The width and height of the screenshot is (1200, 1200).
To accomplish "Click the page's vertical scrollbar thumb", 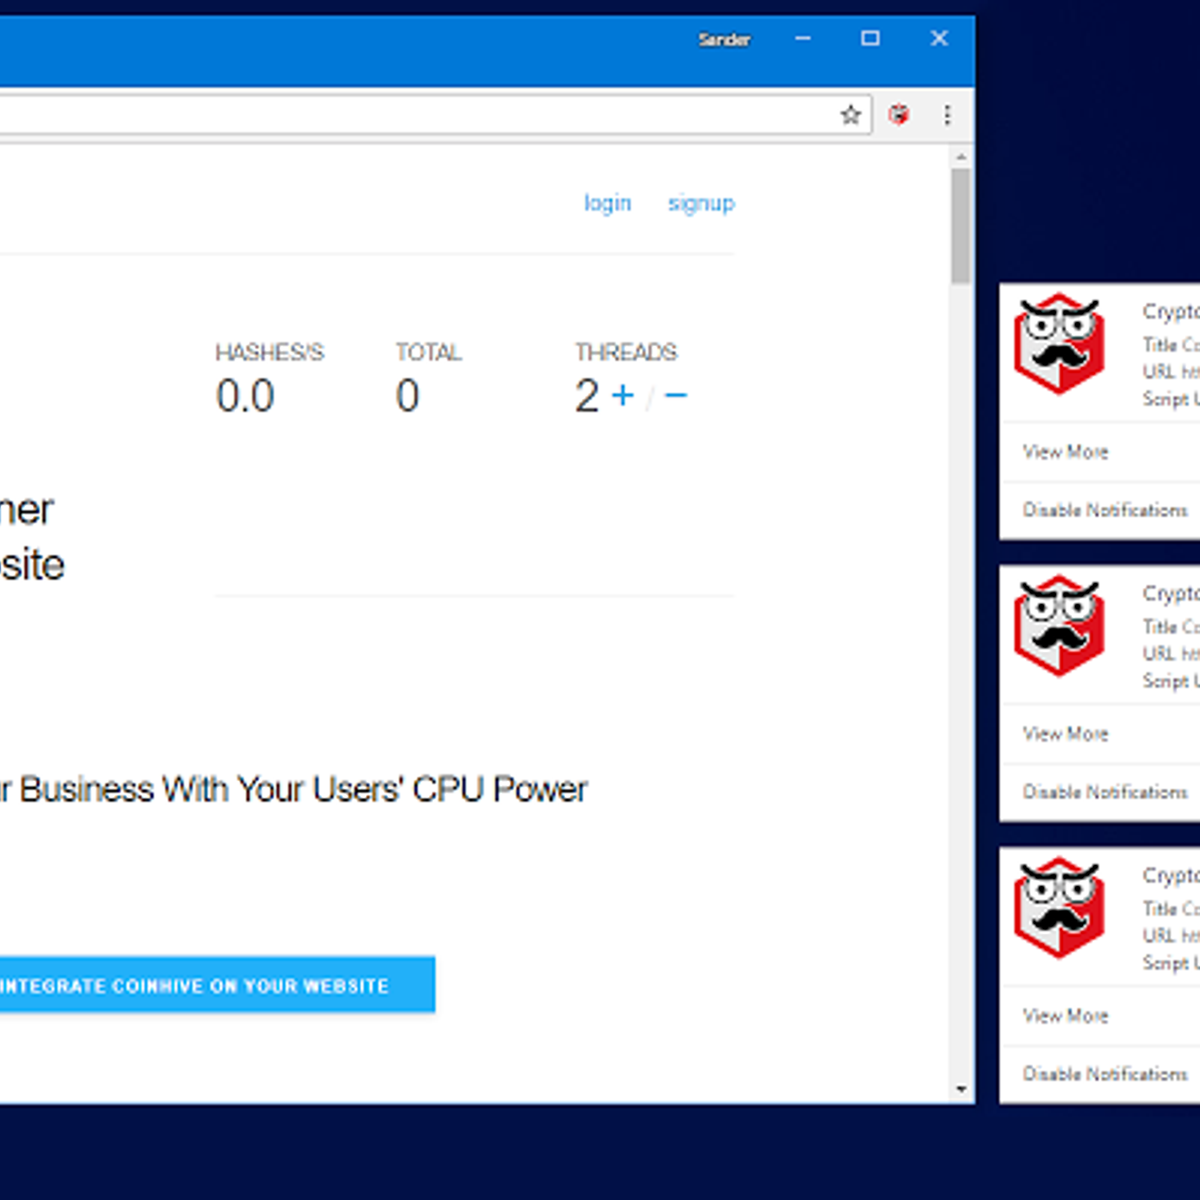I will (x=961, y=226).
